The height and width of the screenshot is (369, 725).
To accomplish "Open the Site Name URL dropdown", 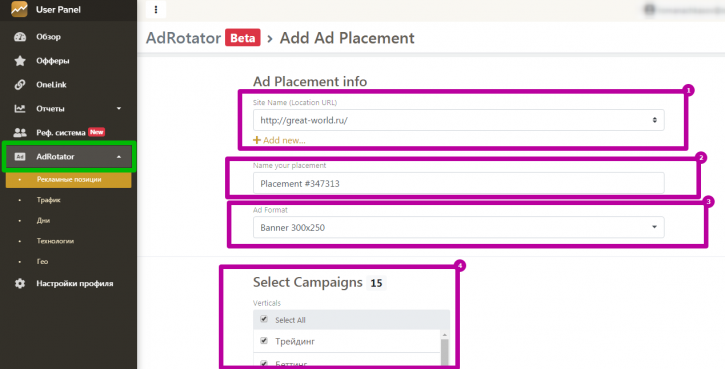I will pyautogui.click(x=459, y=120).
